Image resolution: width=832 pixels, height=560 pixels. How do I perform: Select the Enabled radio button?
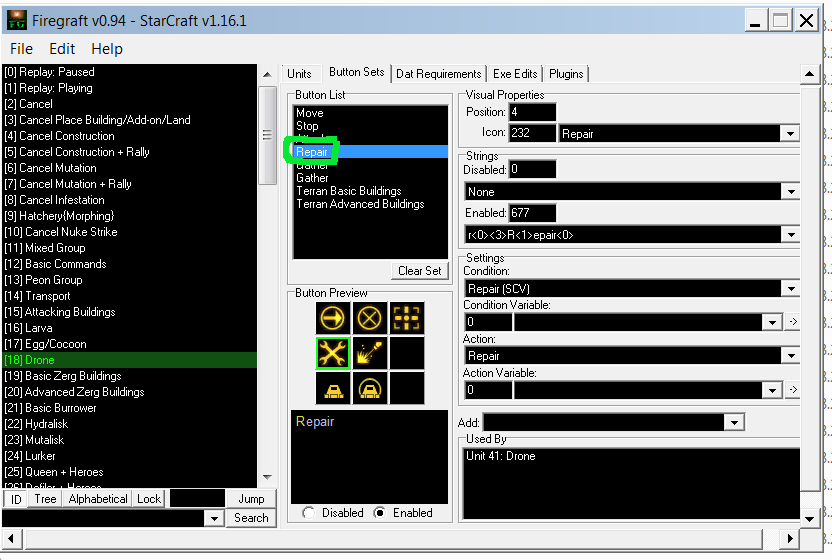tap(379, 513)
